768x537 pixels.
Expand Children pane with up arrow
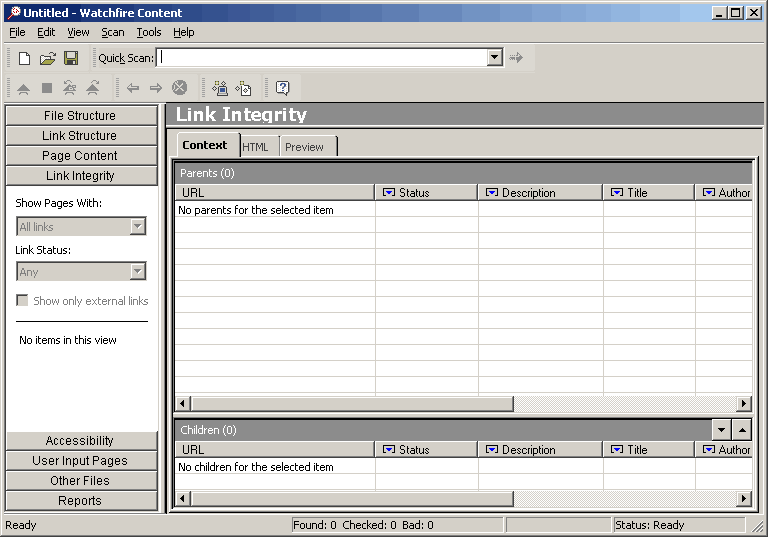[x=742, y=430]
